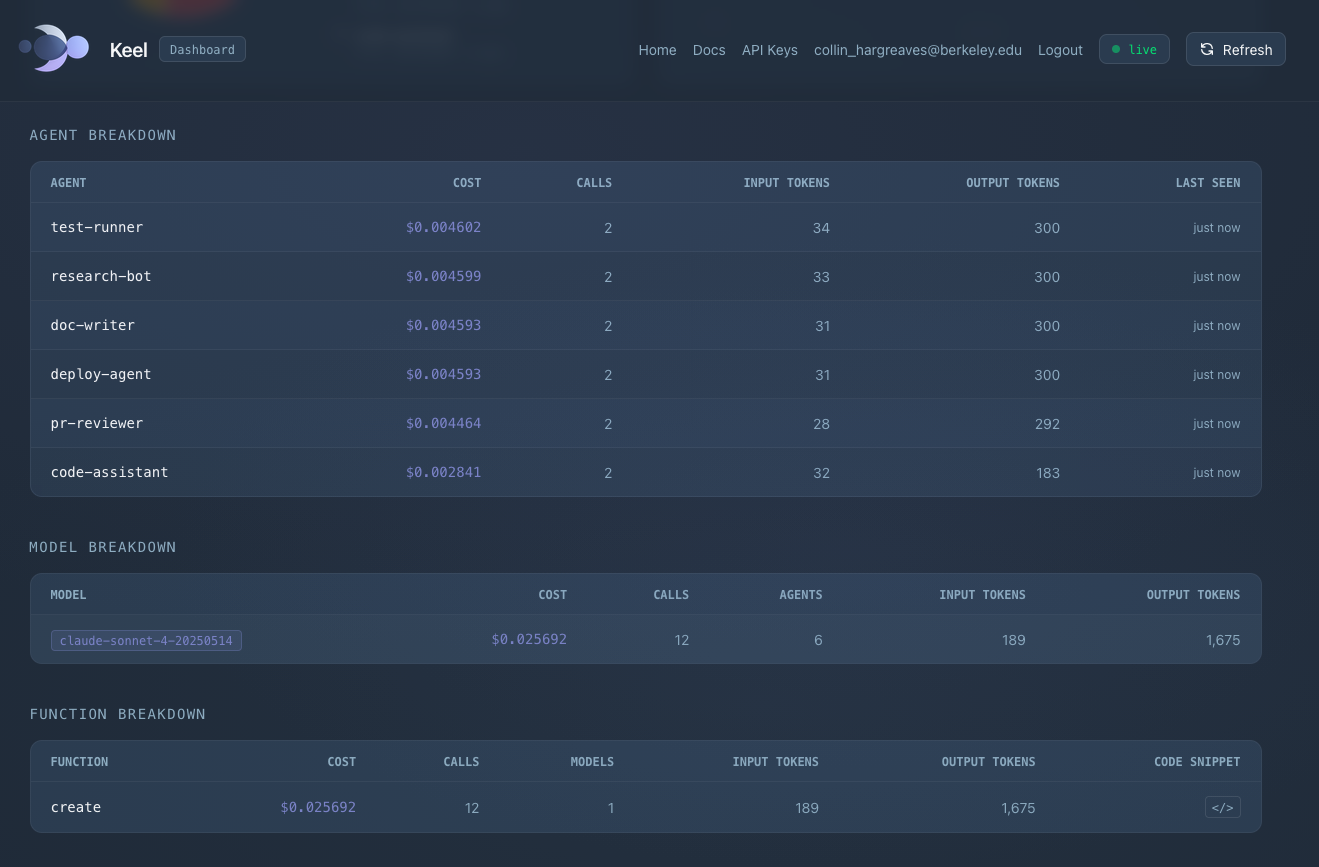The height and width of the screenshot is (867, 1319).
Task: Select the deploy-agent agent row
Action: point(646,374)
